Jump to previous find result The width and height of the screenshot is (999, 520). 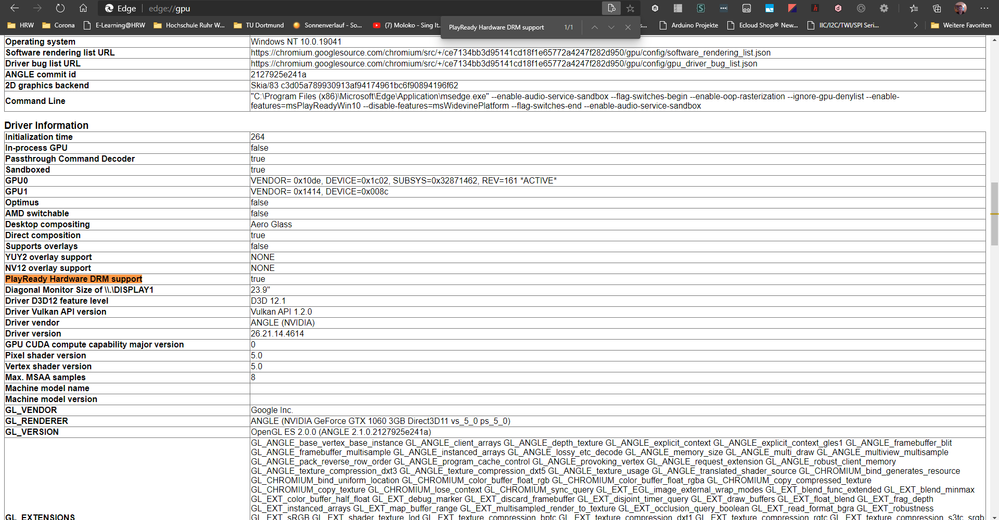594,27
